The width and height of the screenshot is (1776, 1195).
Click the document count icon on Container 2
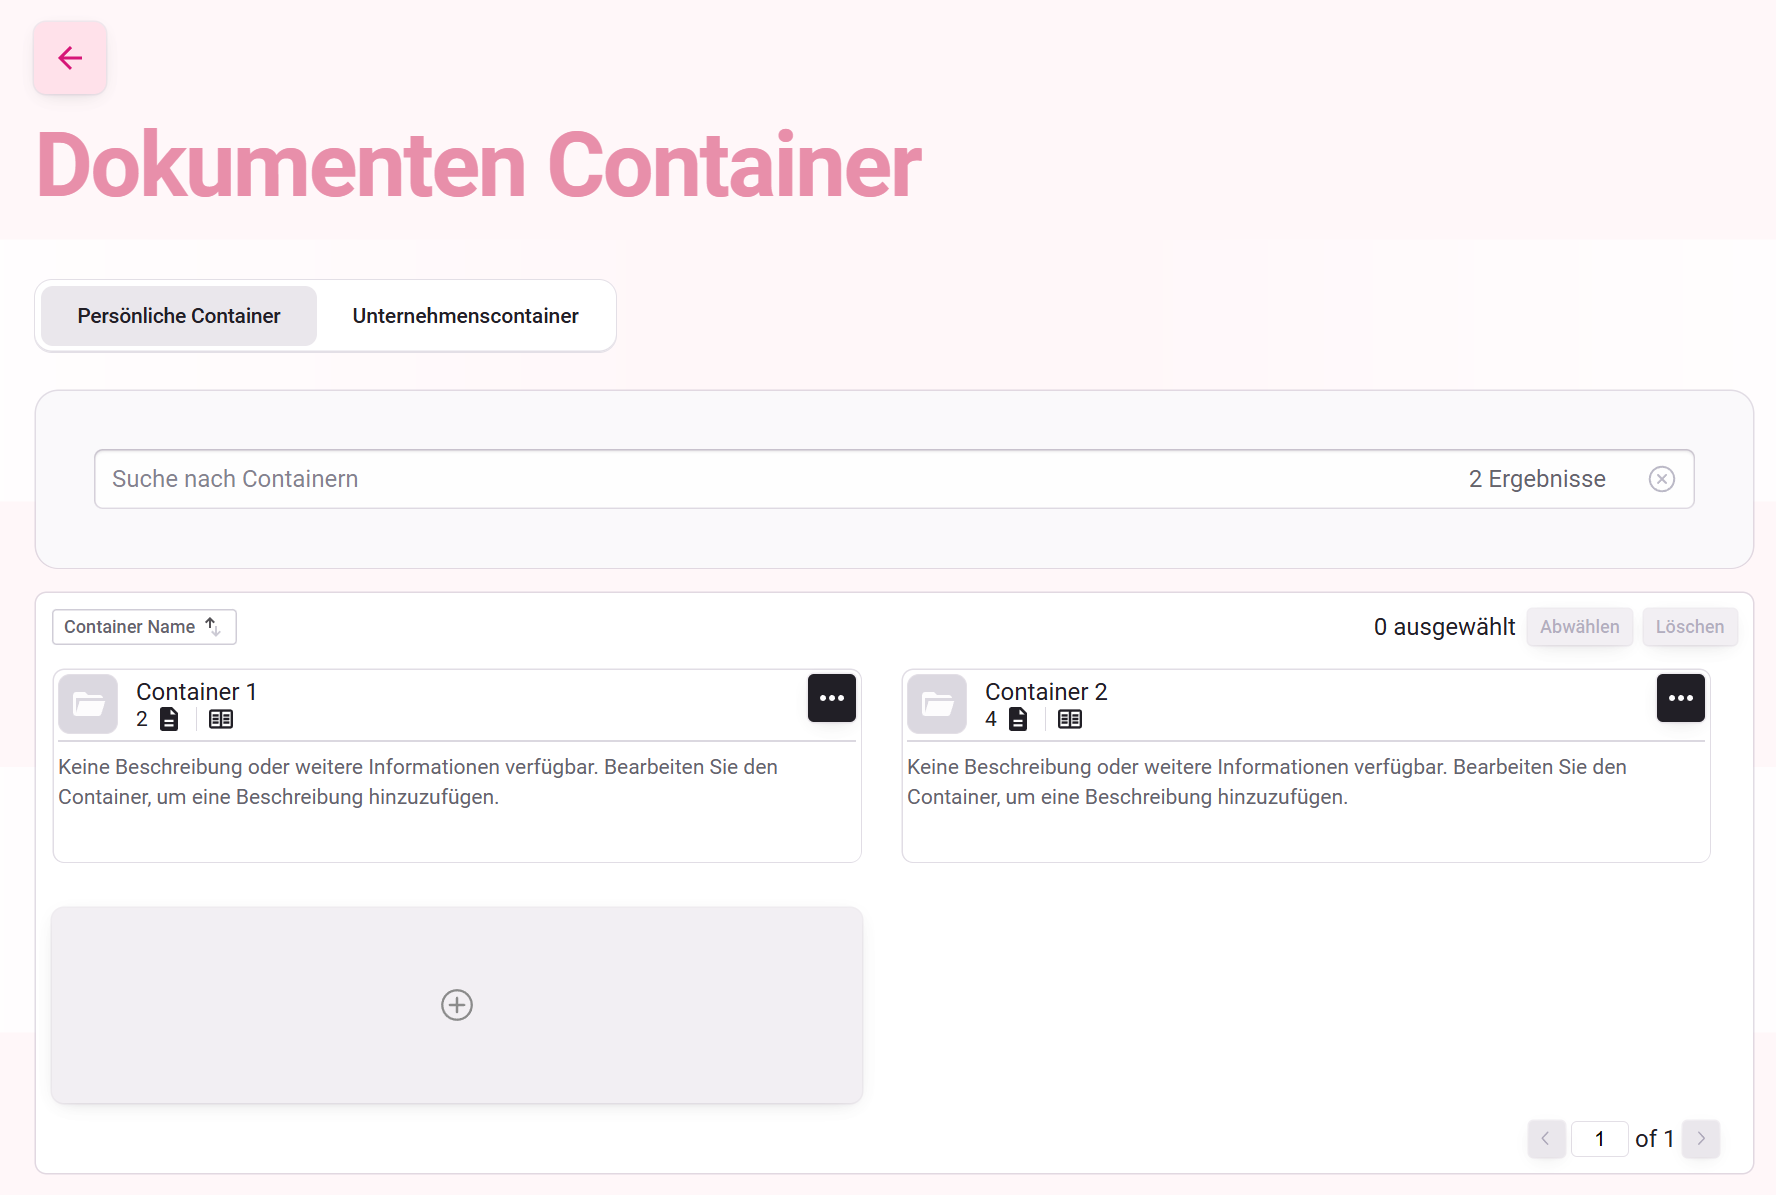(x=1018, y=719)
